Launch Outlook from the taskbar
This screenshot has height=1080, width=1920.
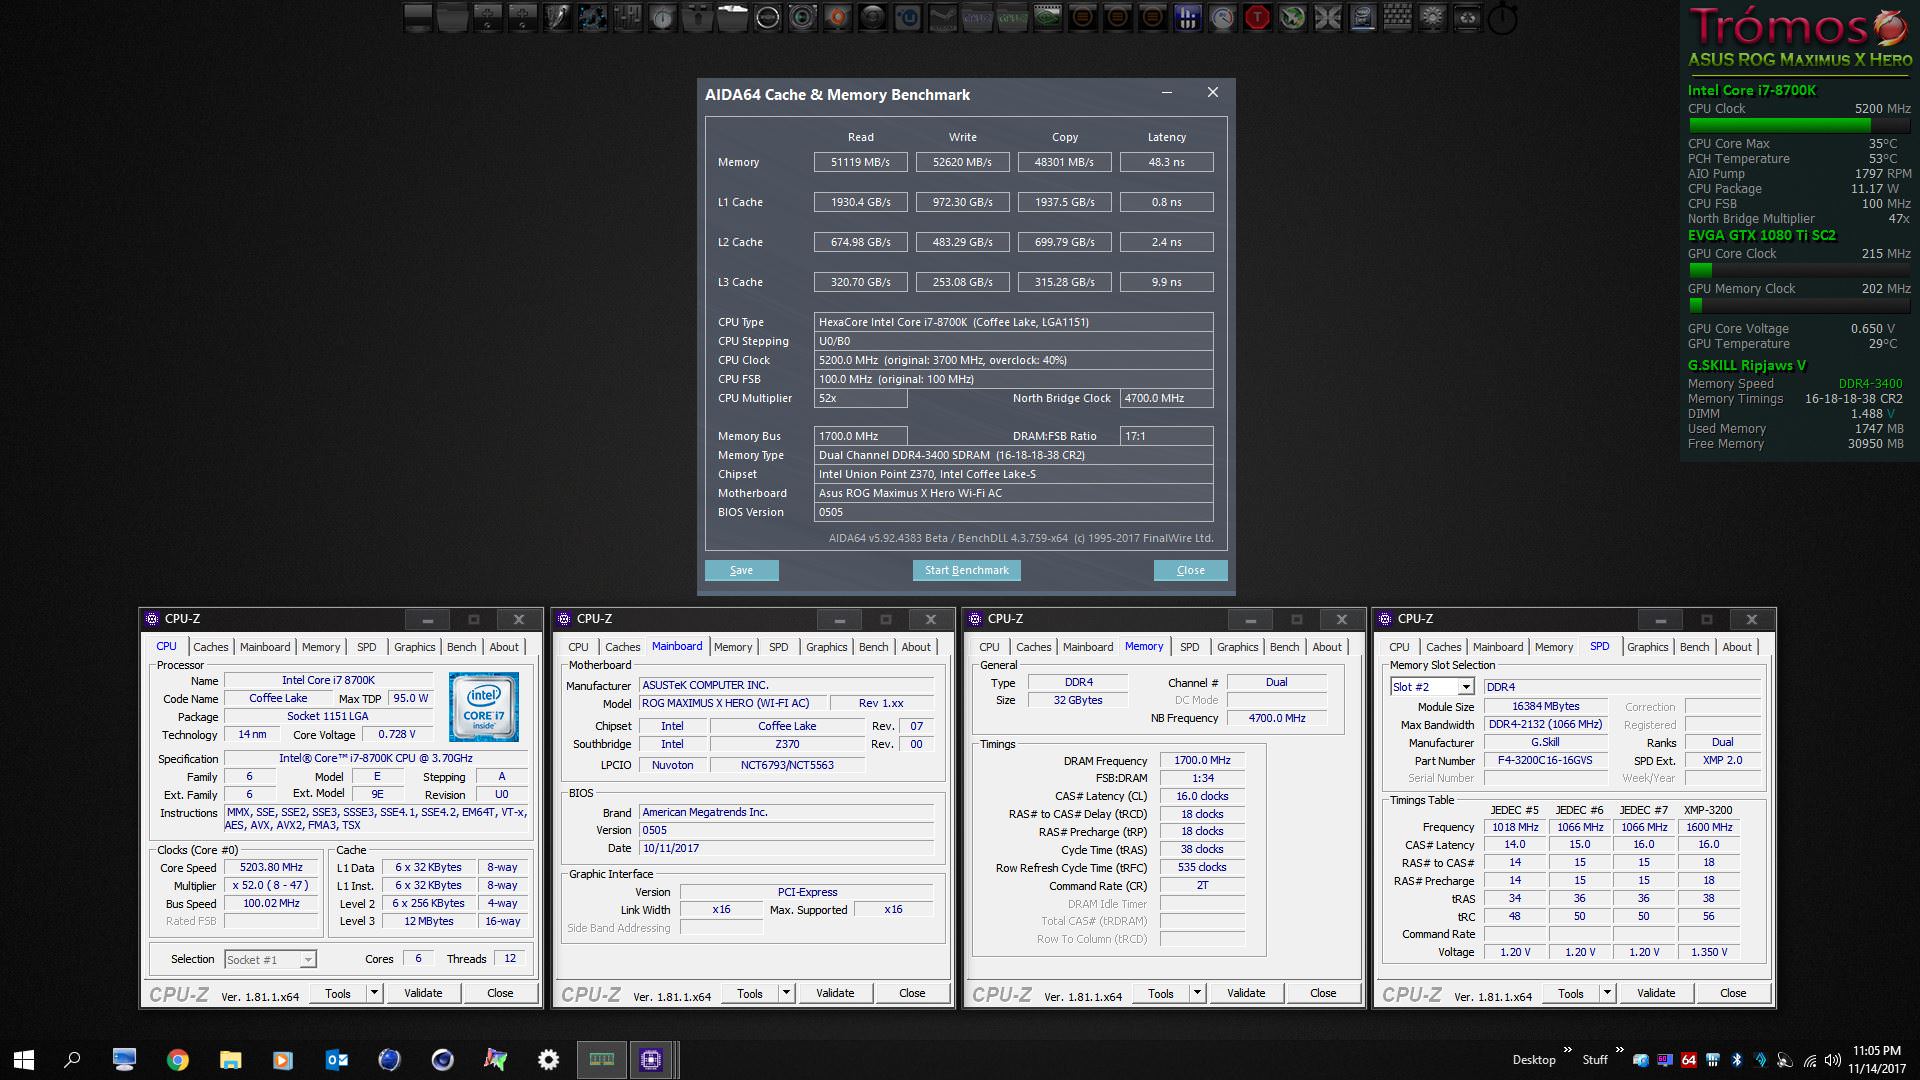(337, 1060)
